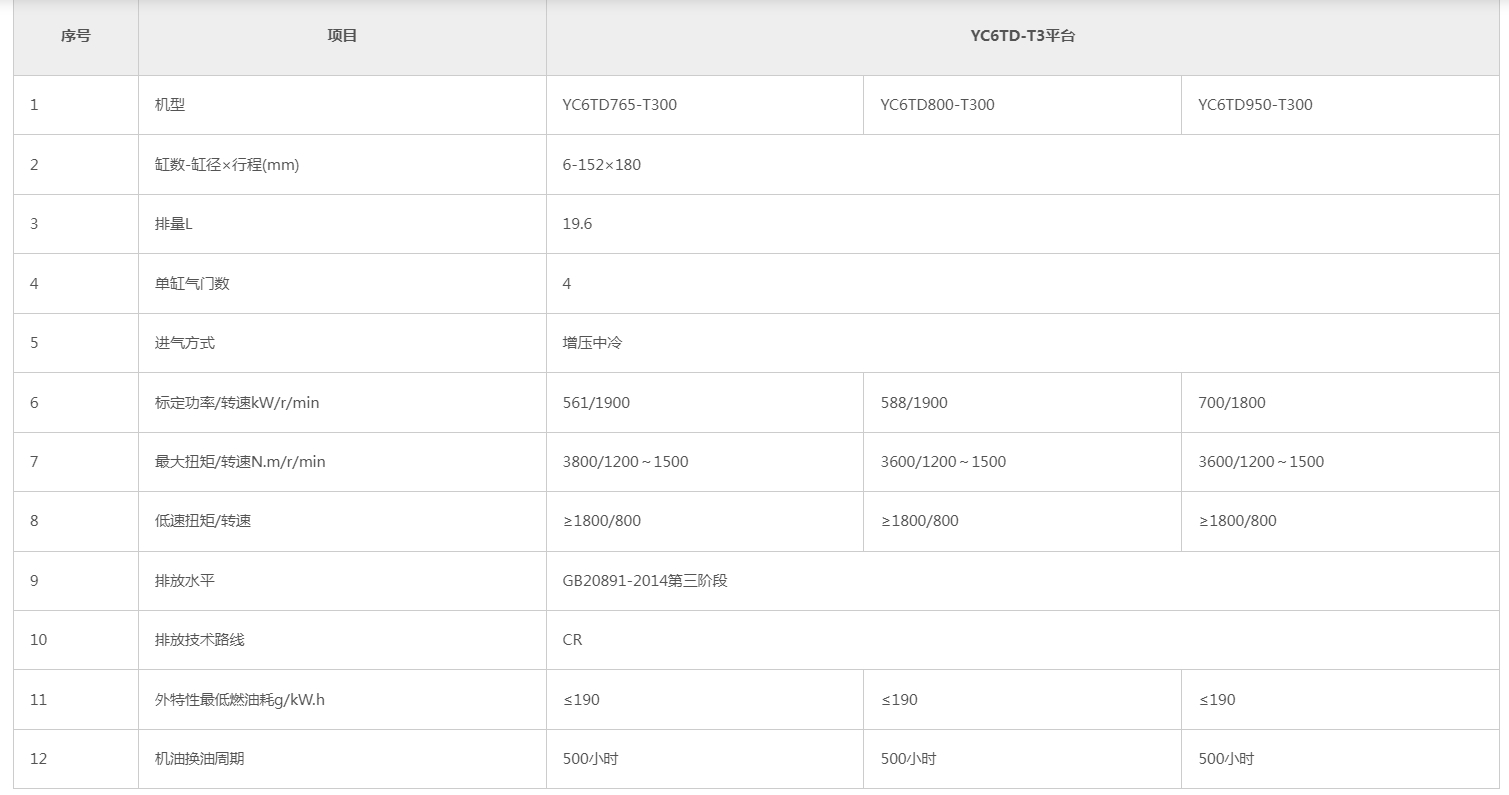Click the 700/1800 rated power cell
The height and width of the screenshot is (795, 1509).
[1231, 403]
